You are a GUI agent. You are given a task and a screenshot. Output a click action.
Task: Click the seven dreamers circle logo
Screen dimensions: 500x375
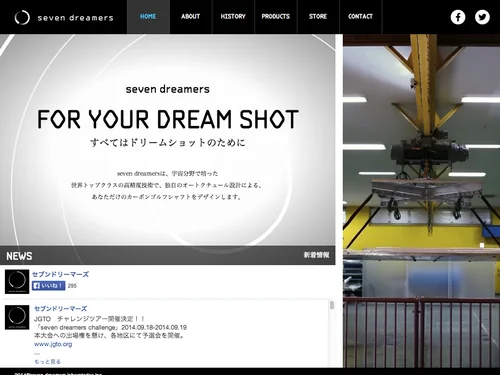[22, 17]
